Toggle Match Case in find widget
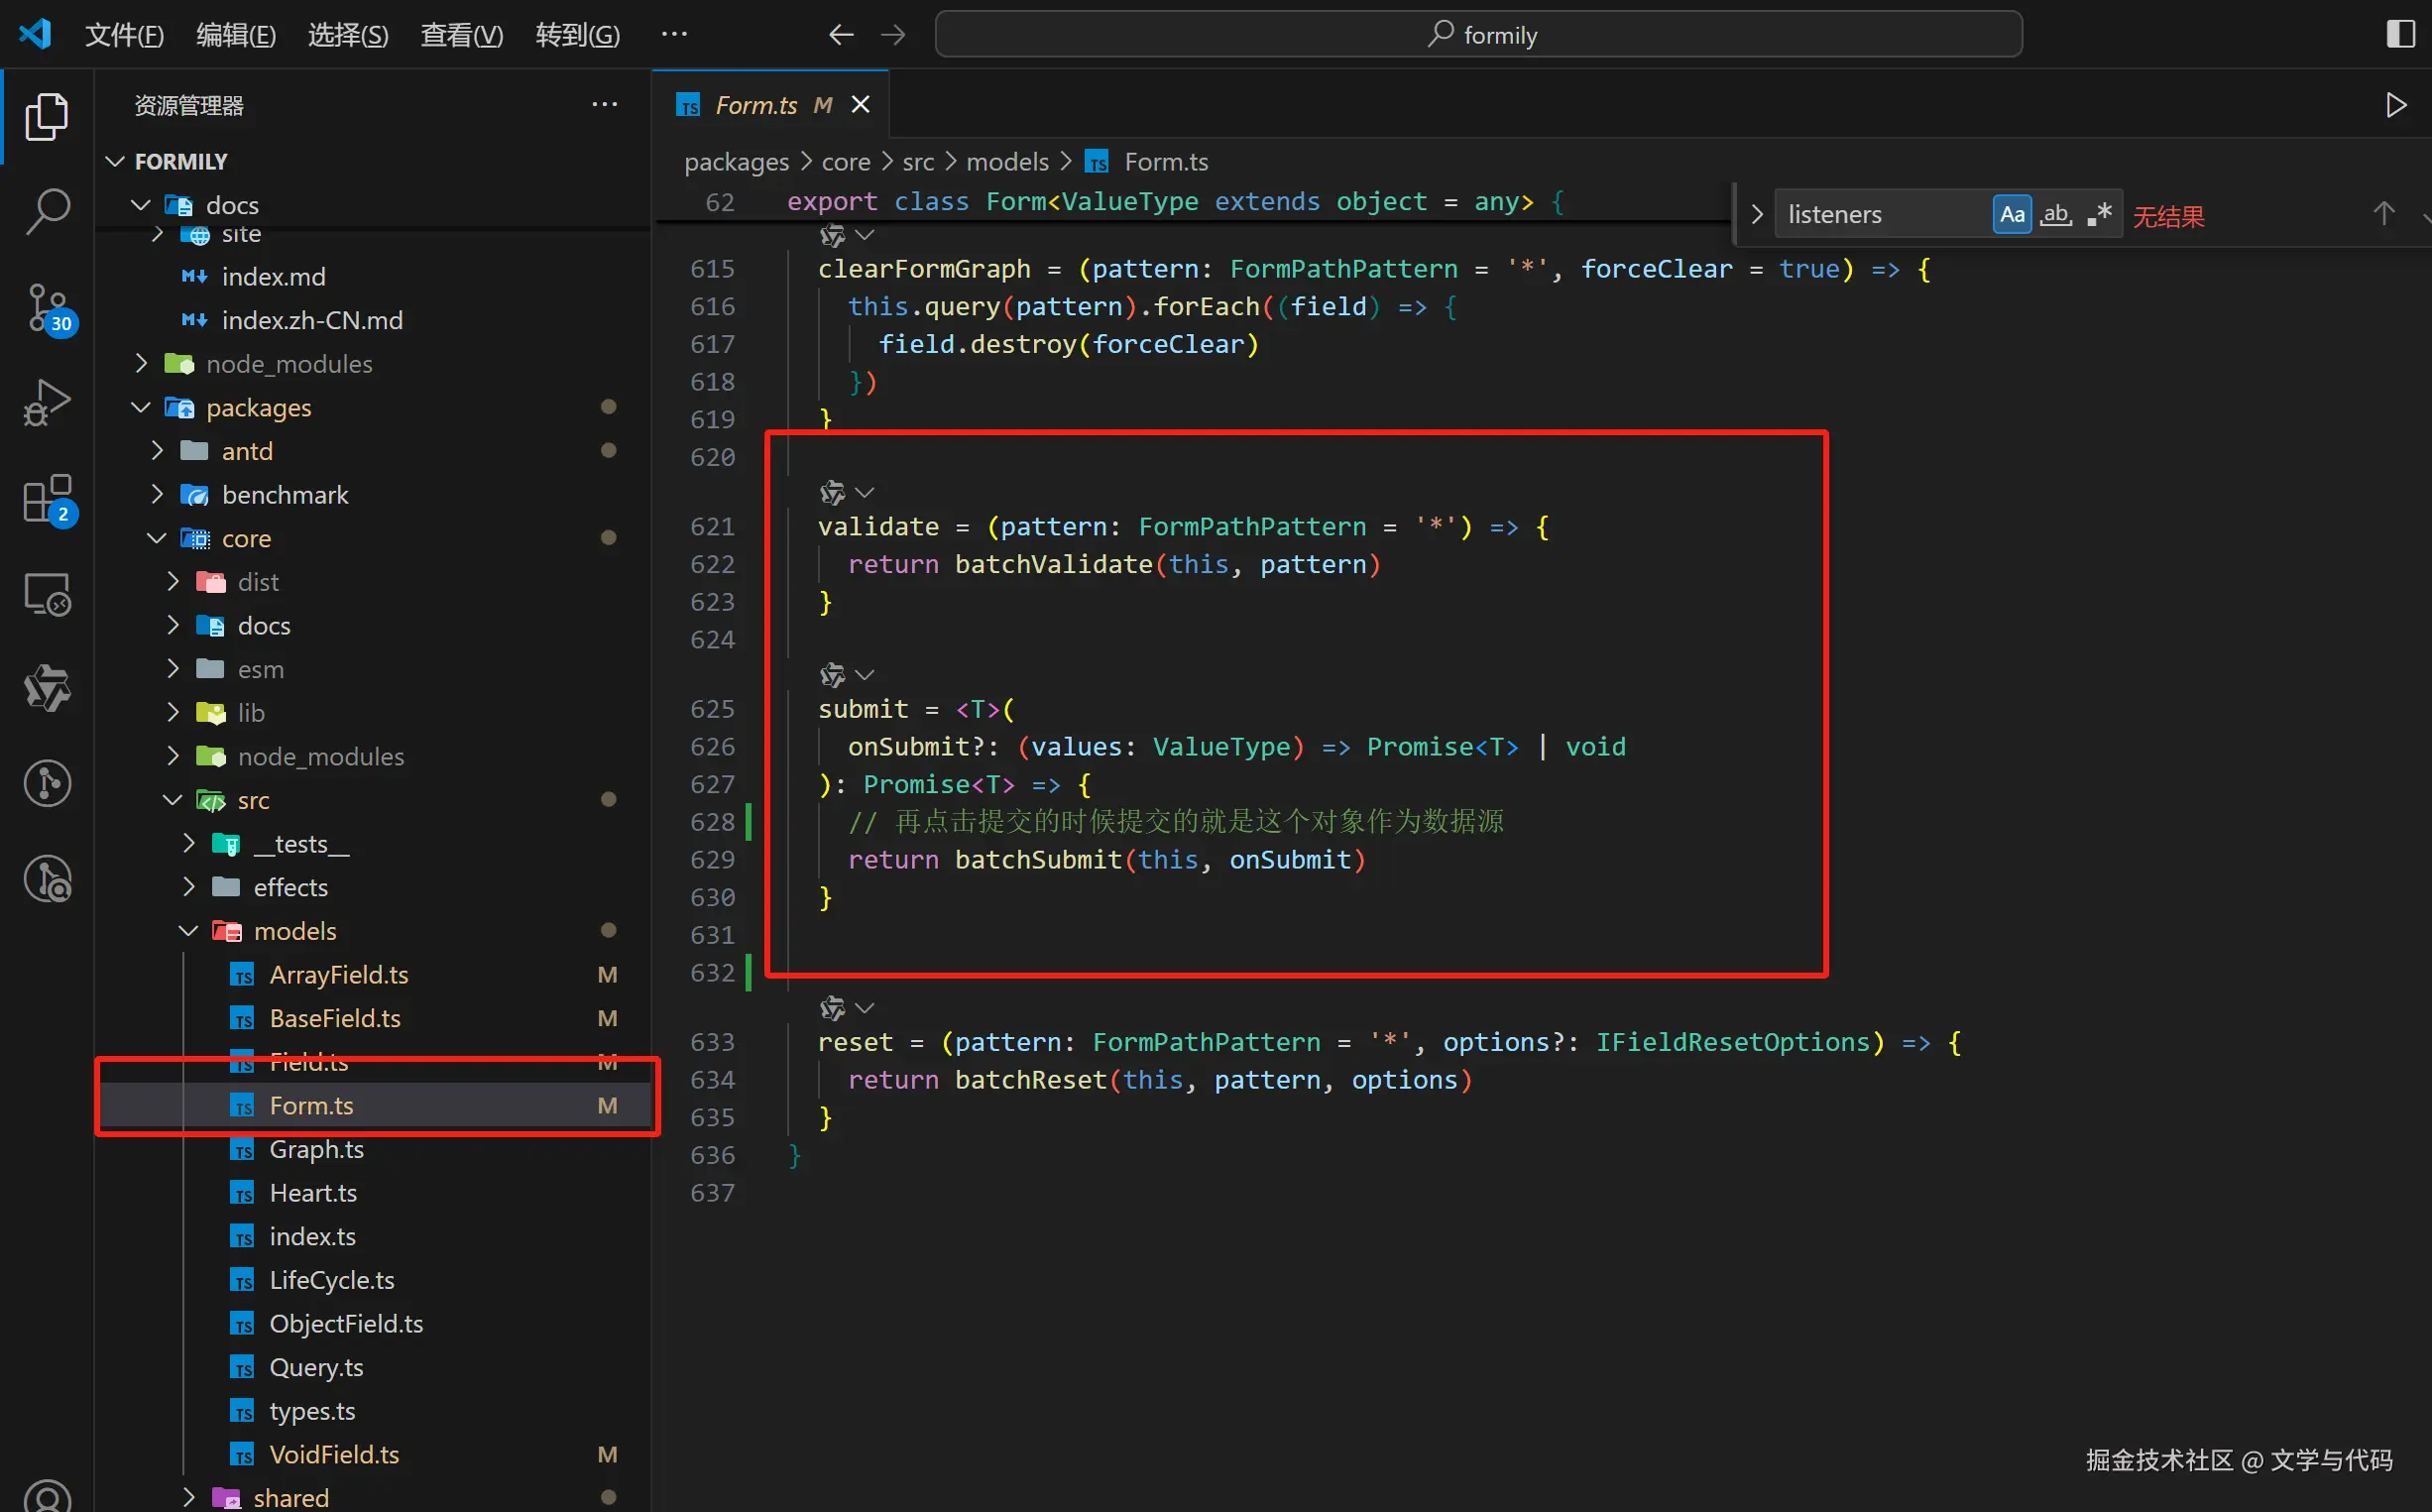 pos(2011,214)
